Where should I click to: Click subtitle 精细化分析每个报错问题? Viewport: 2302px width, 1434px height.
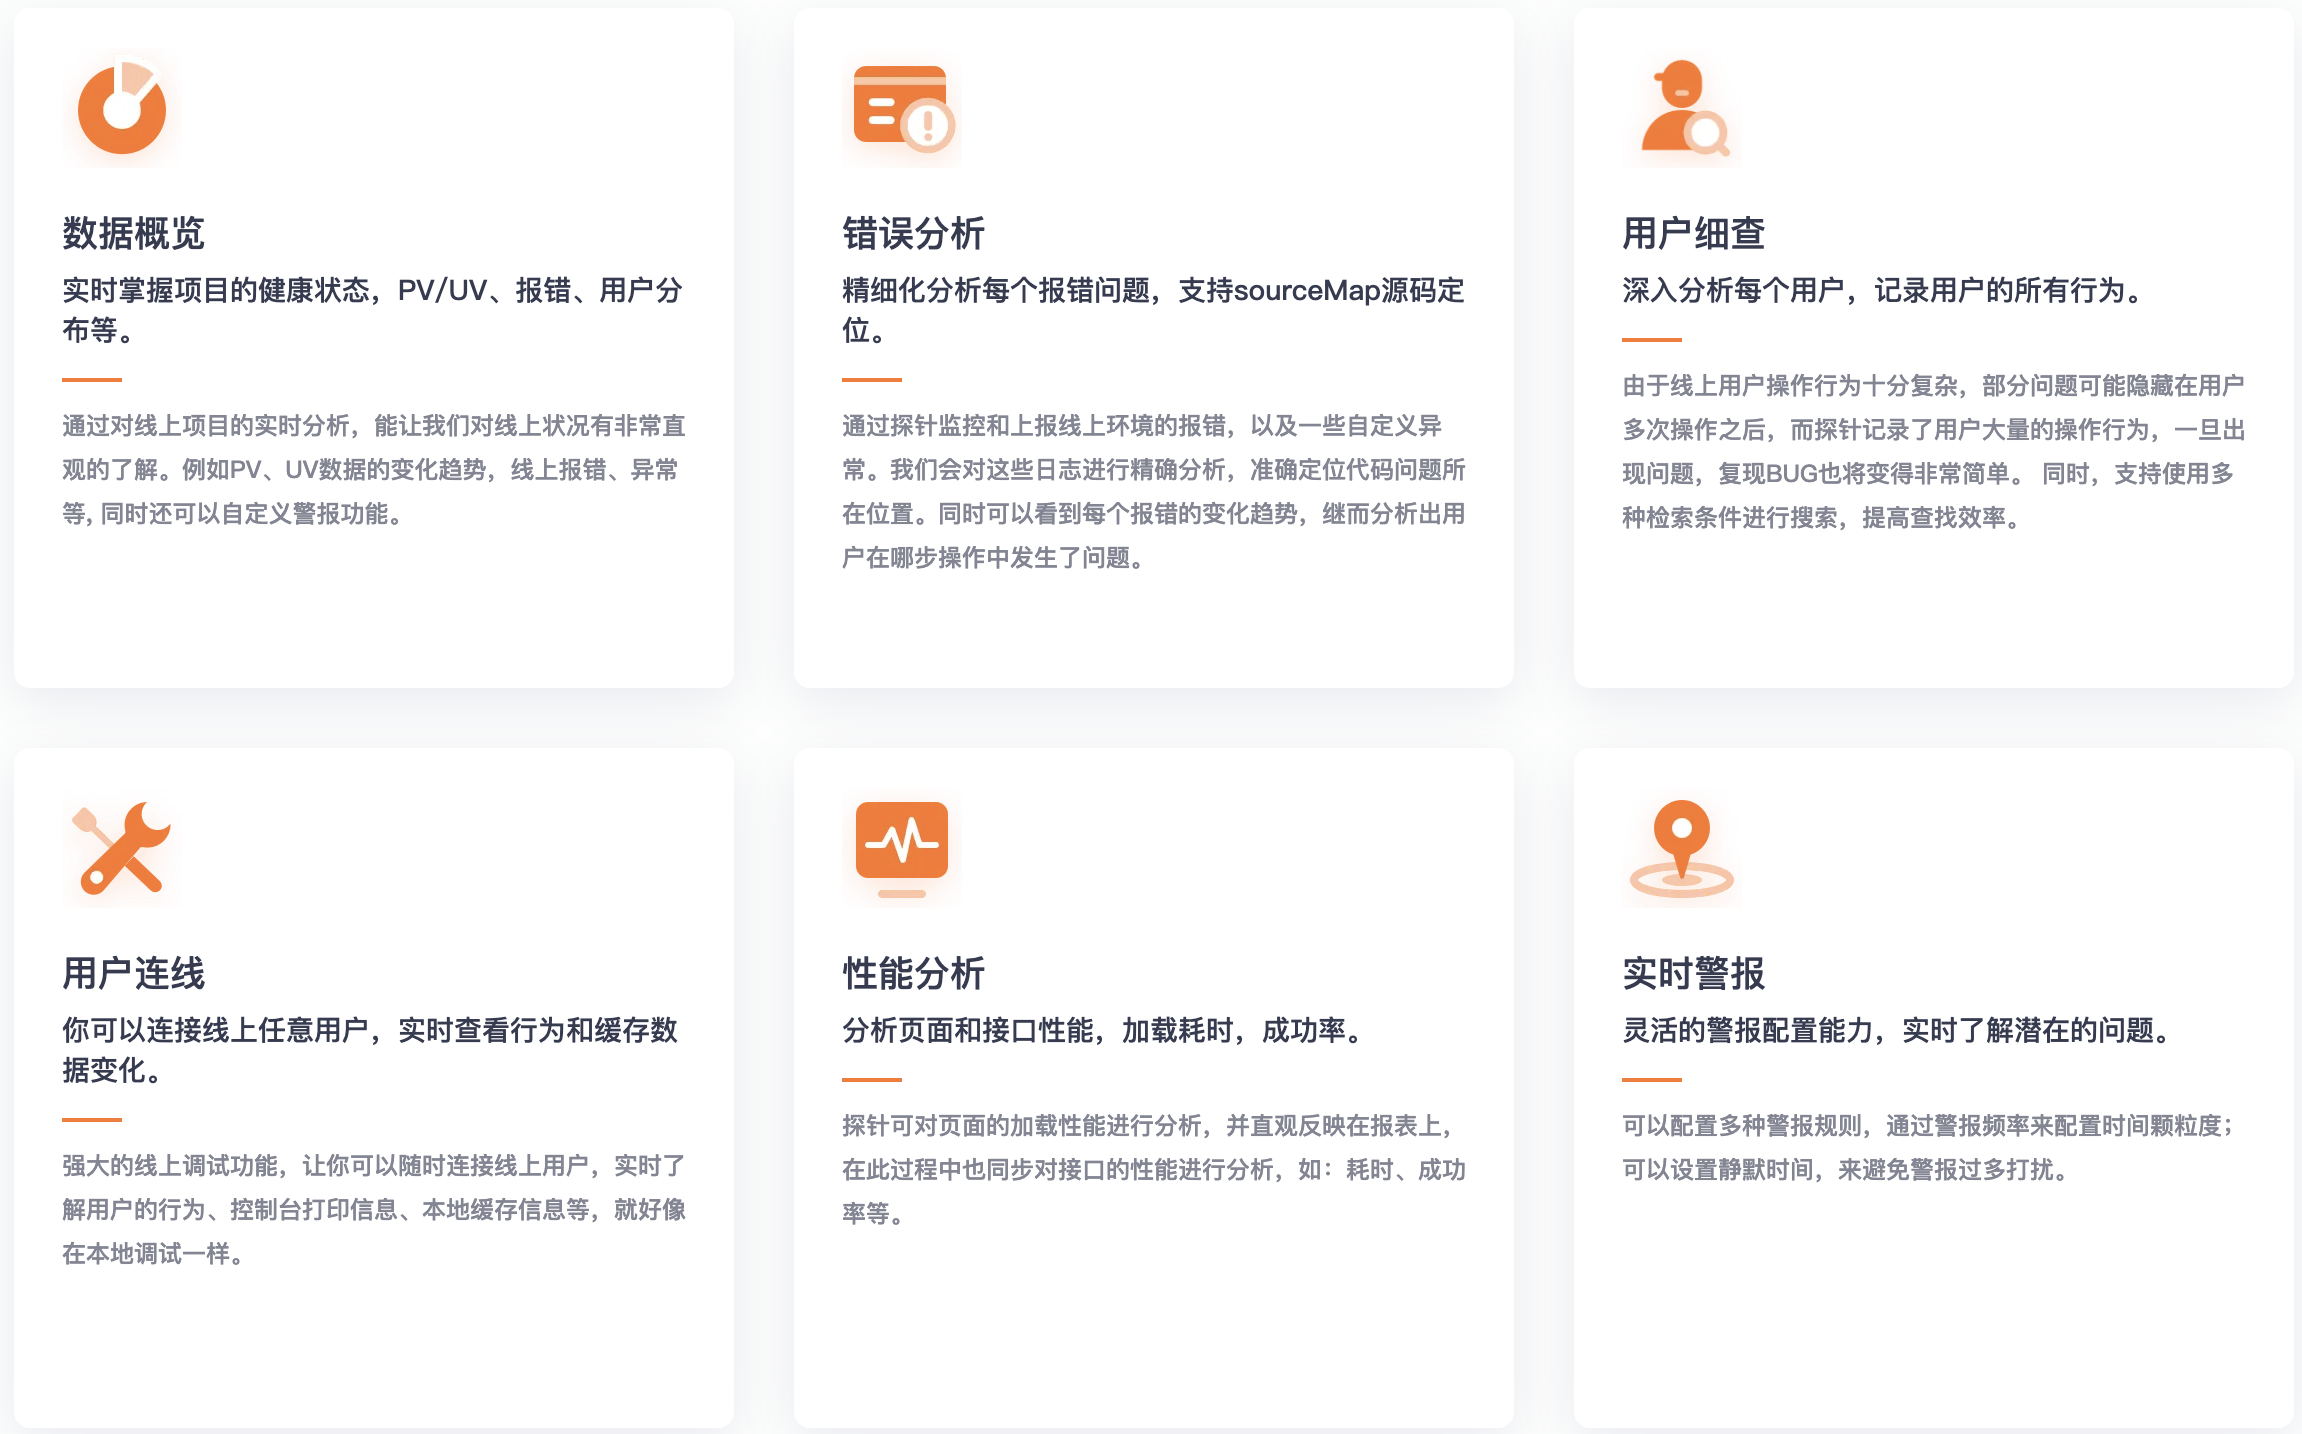[1153, 310]
